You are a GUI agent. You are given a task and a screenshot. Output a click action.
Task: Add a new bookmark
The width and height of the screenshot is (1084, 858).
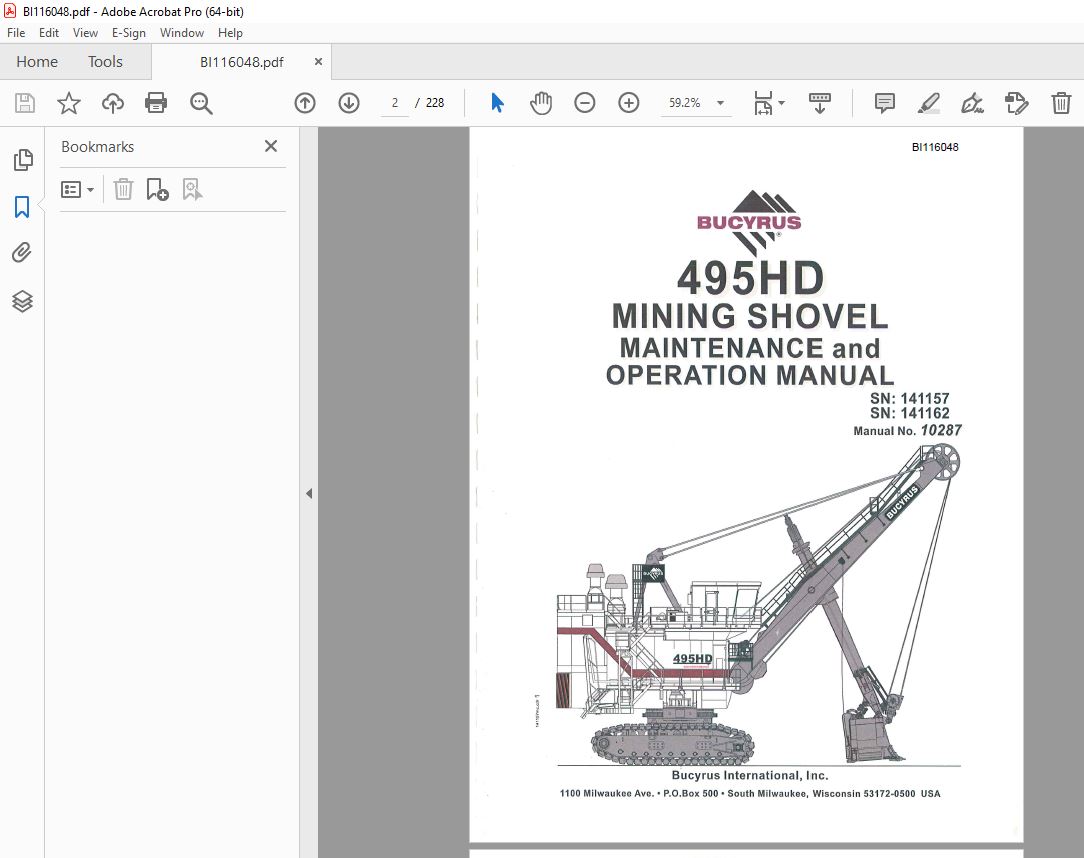pos(158,189)
